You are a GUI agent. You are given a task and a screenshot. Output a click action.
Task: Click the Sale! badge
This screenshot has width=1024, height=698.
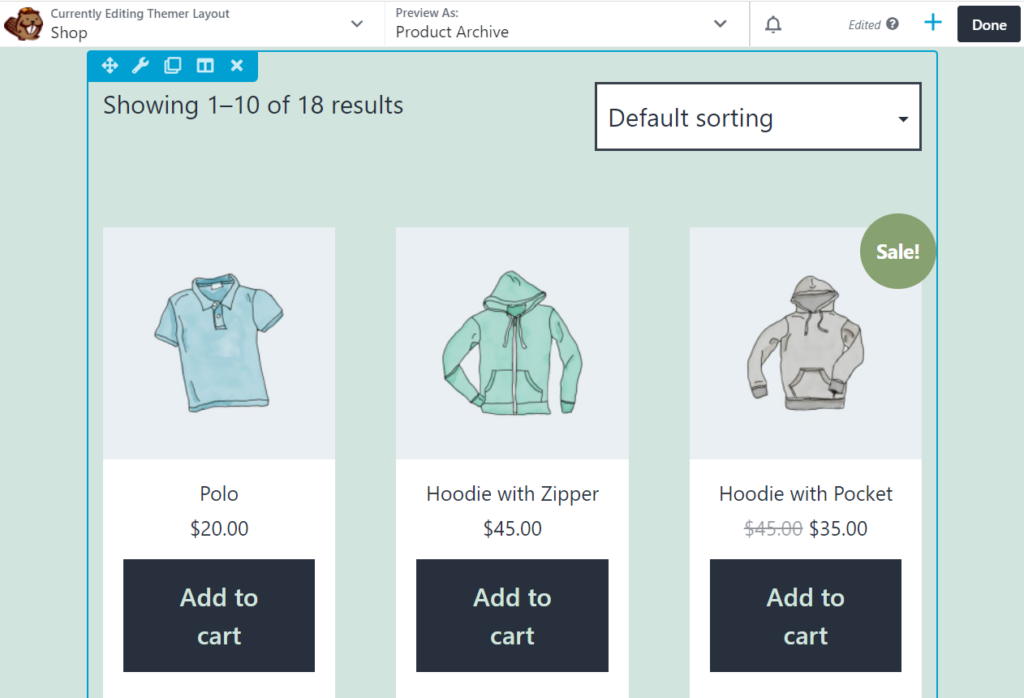tap(897, 251)
